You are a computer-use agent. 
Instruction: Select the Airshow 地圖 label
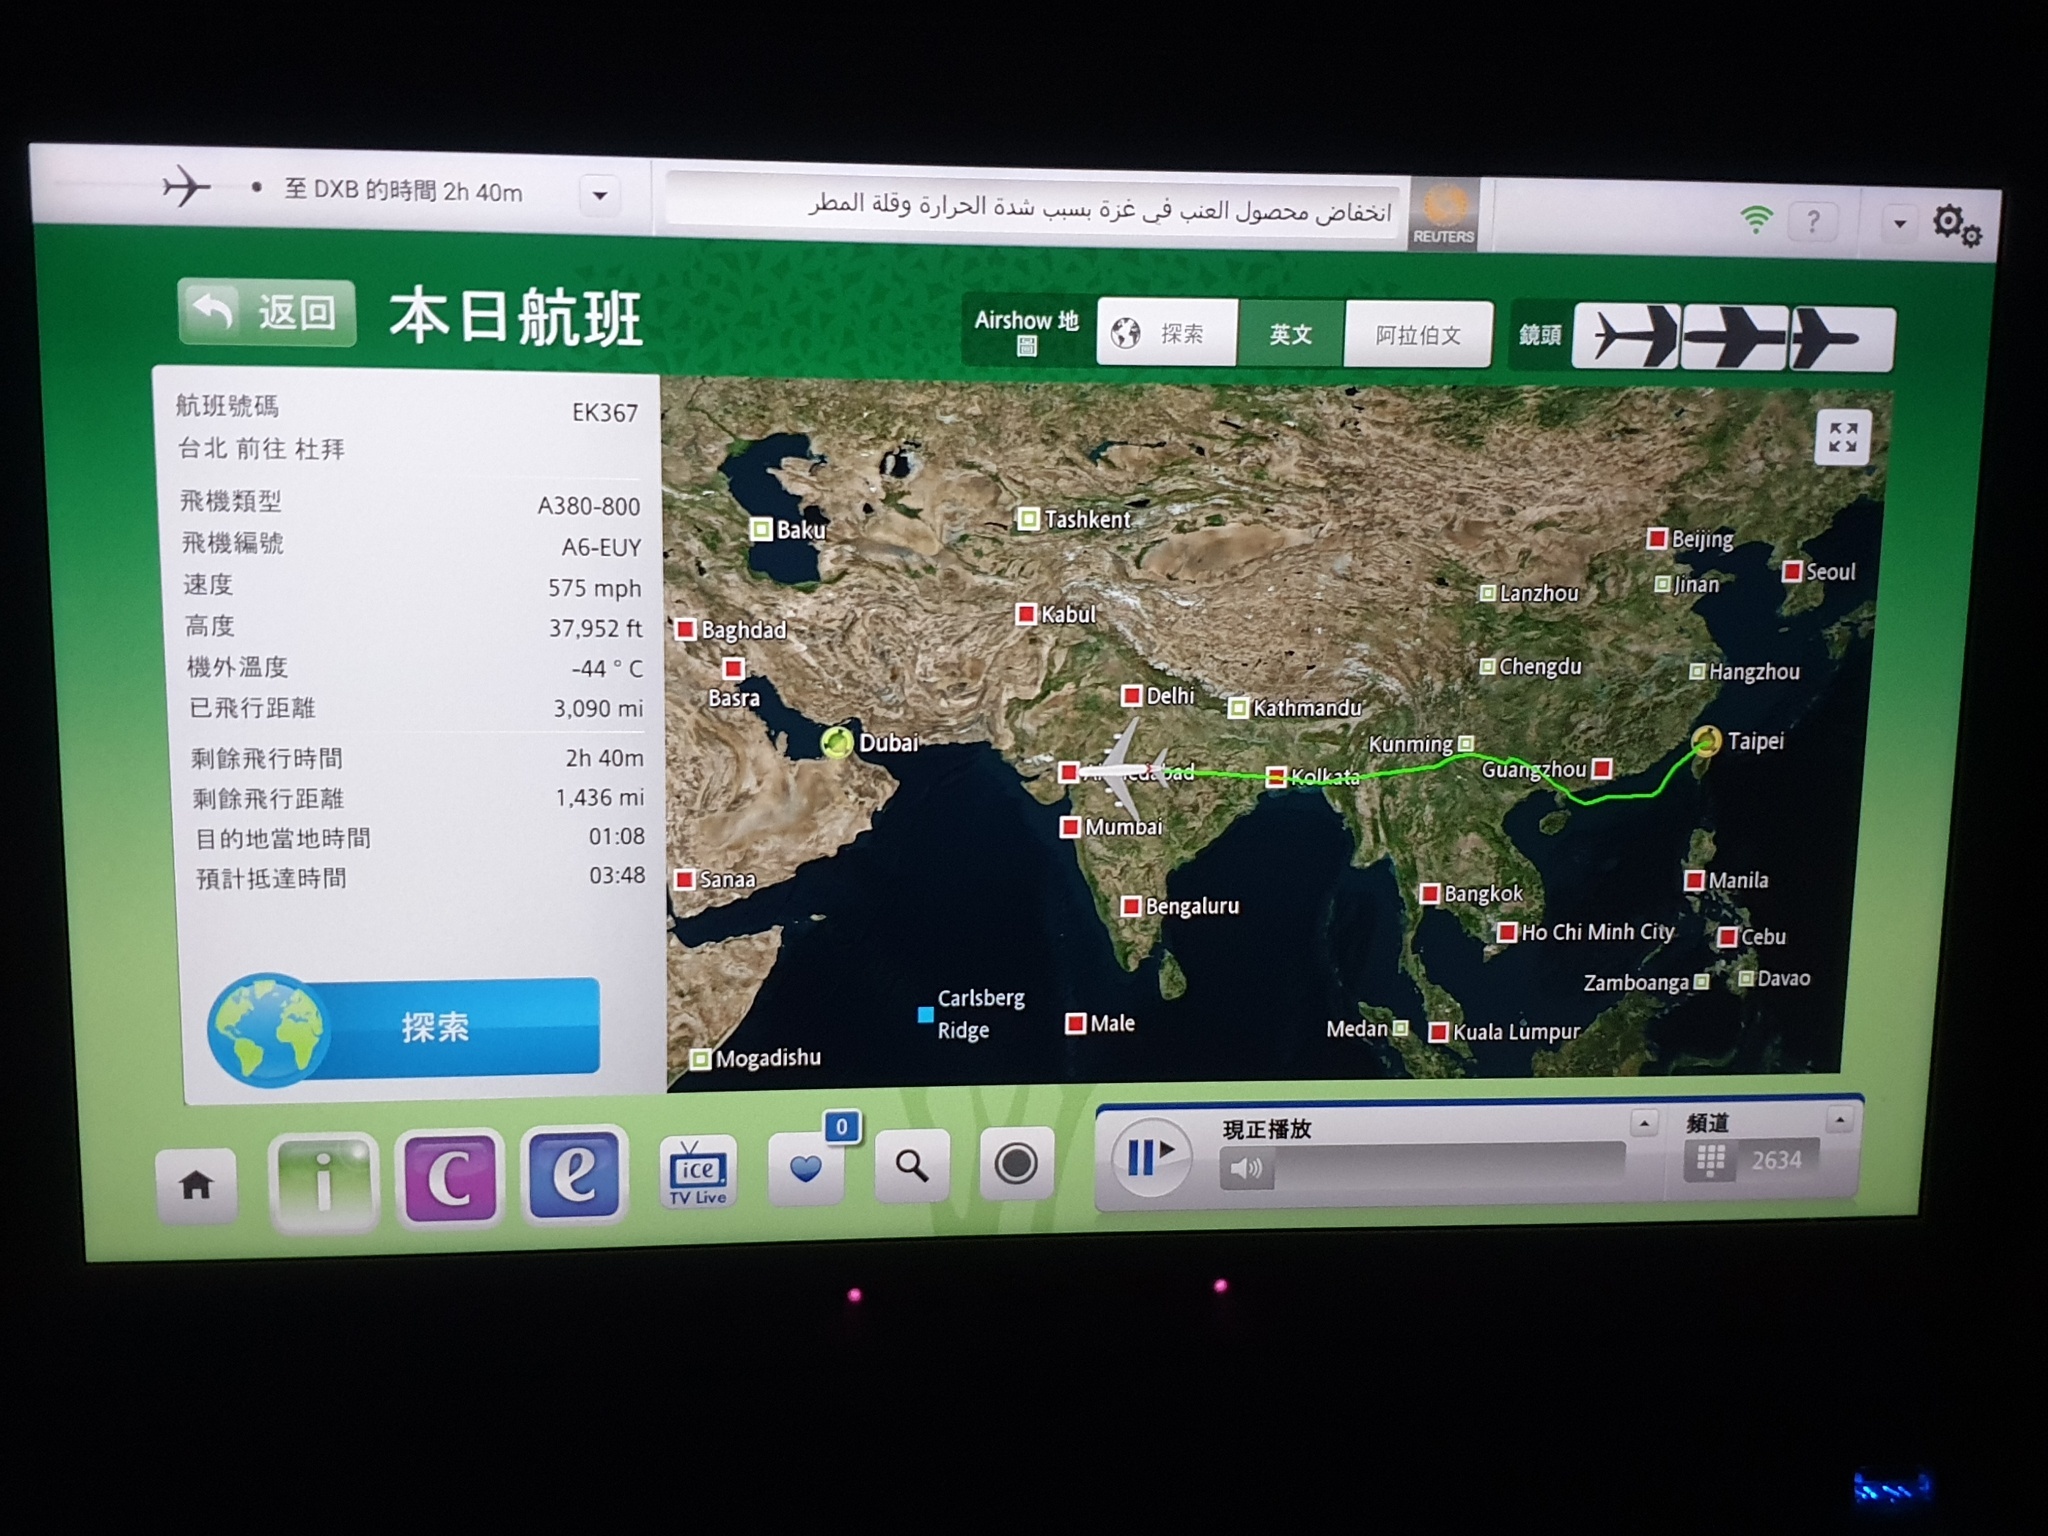tap(1027, 332)
